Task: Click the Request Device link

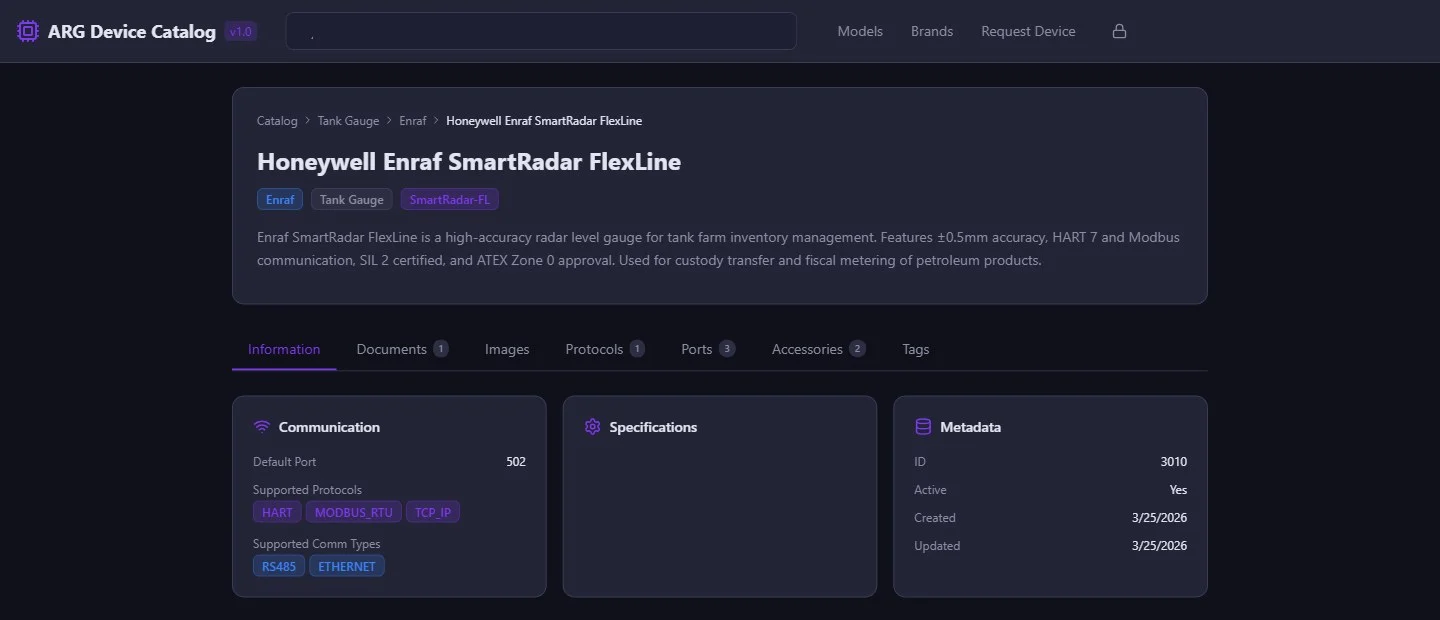Action: [1028, 31]
